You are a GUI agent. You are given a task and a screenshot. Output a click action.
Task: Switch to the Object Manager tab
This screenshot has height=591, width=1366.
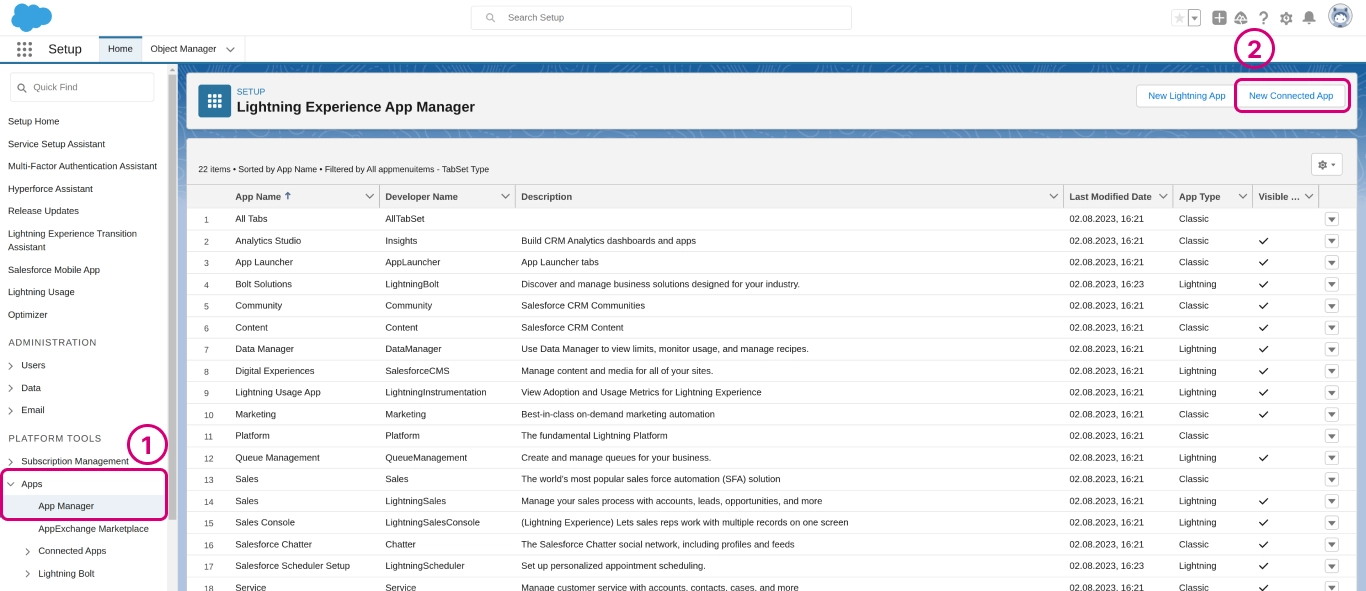point(183,49)
